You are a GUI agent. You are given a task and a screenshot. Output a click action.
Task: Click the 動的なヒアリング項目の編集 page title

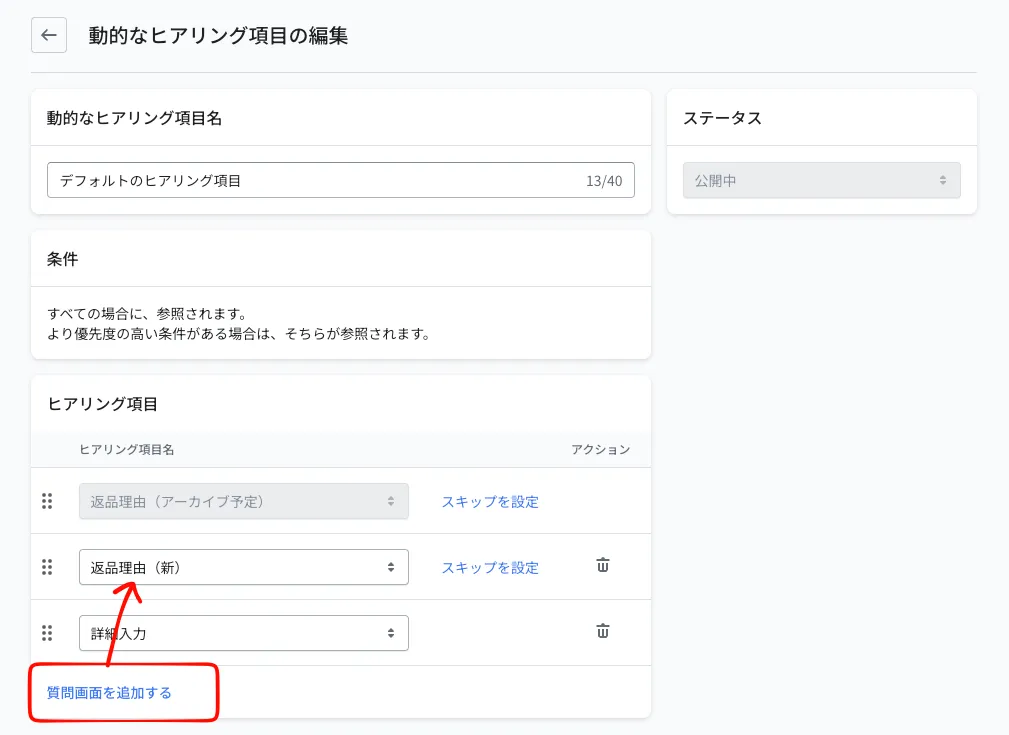218,35
